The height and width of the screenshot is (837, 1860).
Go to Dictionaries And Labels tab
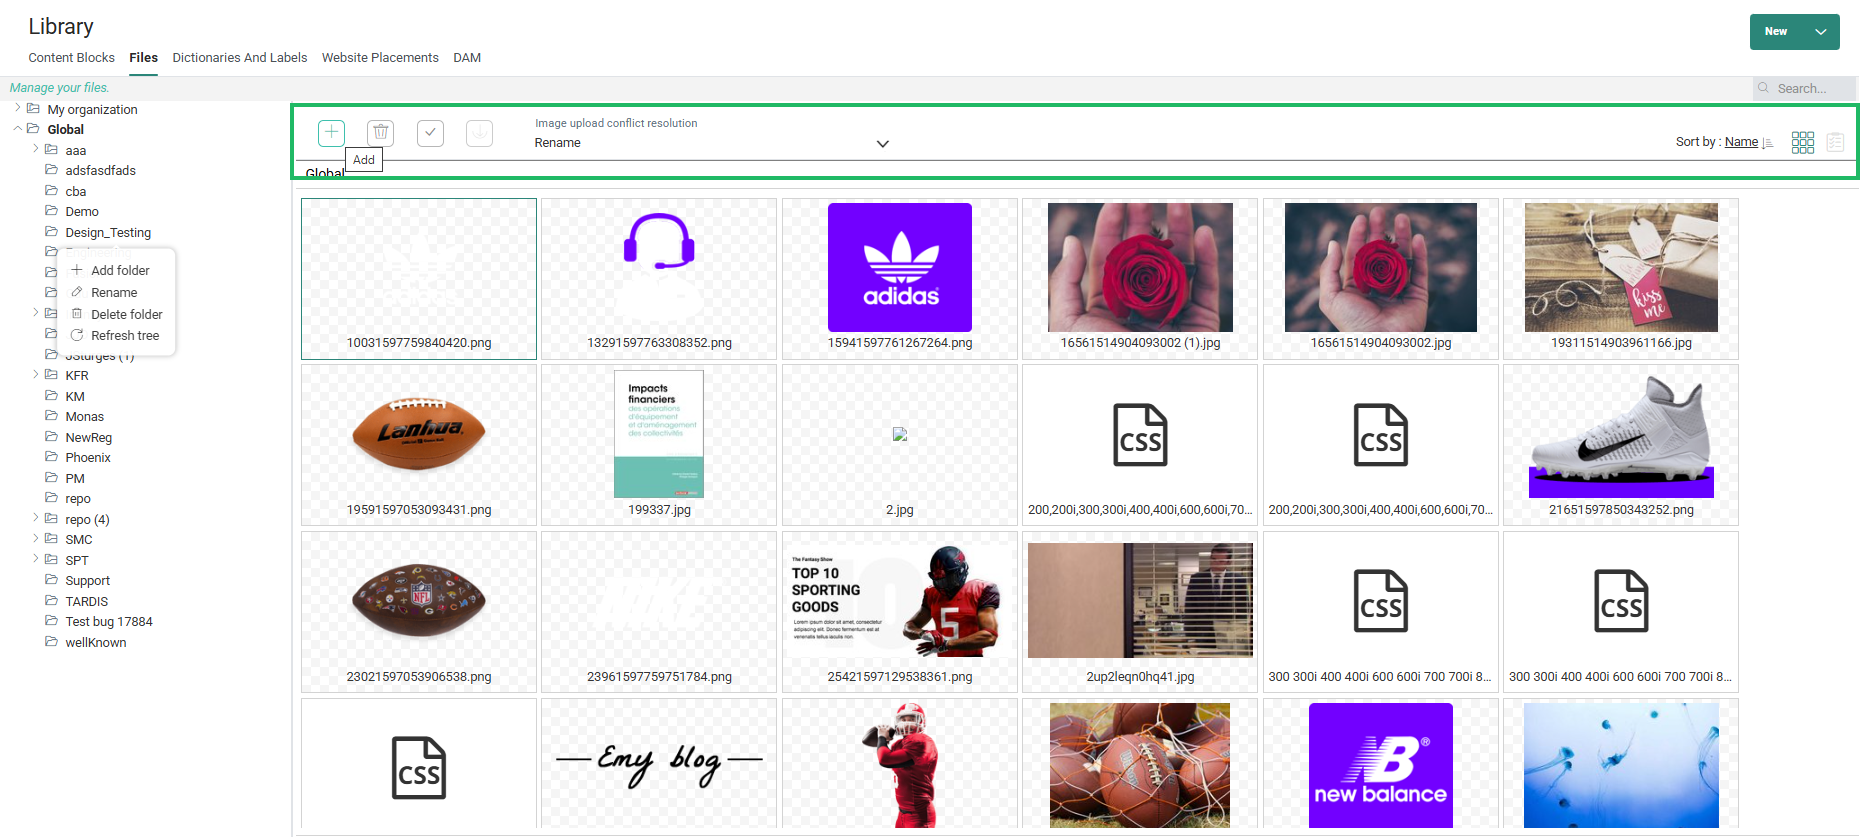click(239, 58)
